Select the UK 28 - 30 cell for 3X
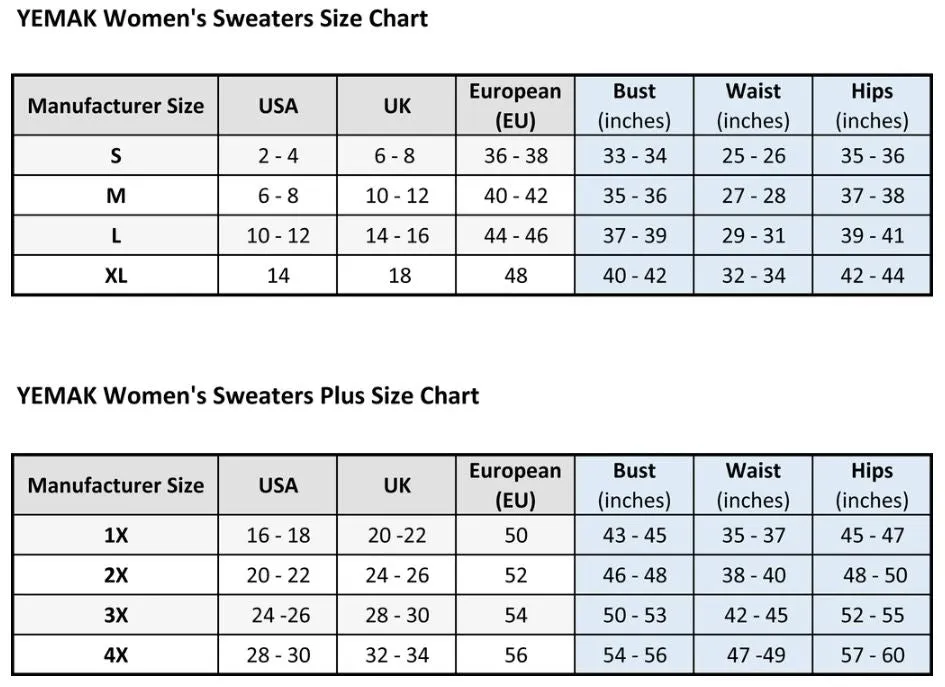The width and height of the screenshot is (945, 687). click(x=397, y=615)
